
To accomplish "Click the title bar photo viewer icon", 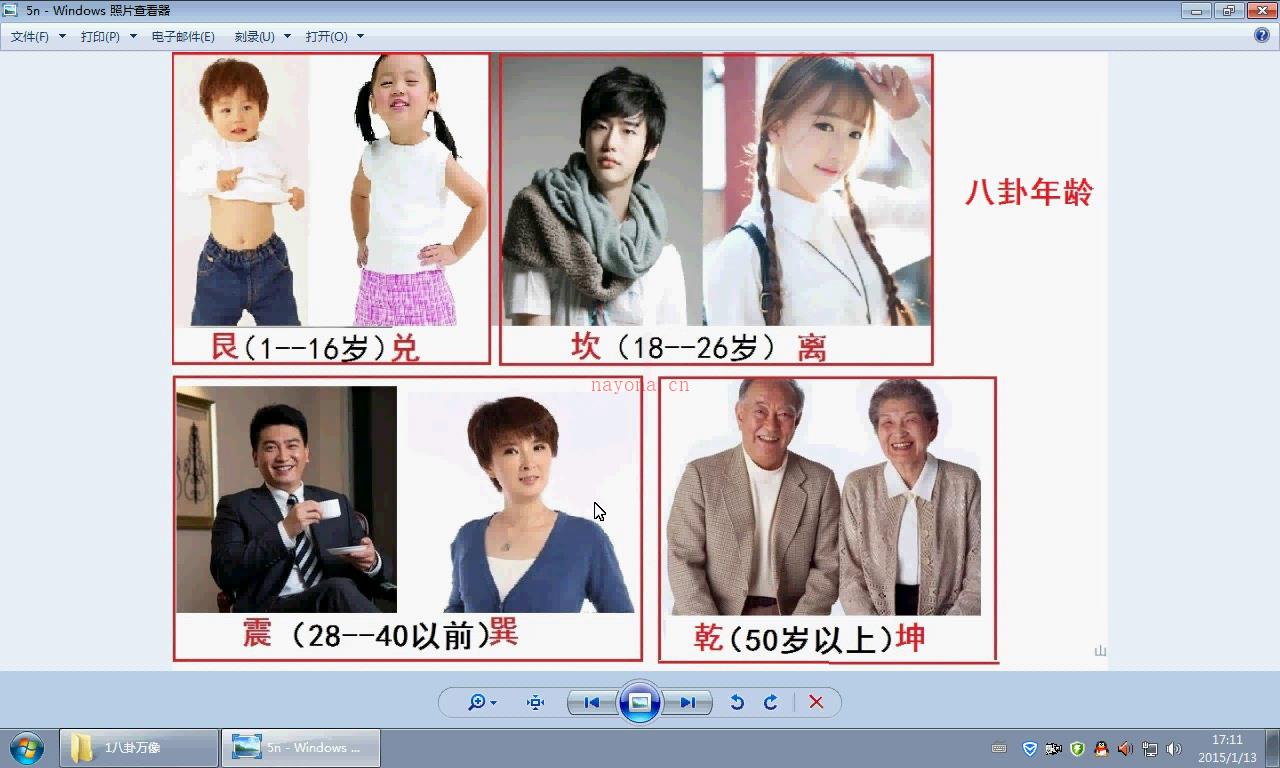I will (x=11, y=10).
